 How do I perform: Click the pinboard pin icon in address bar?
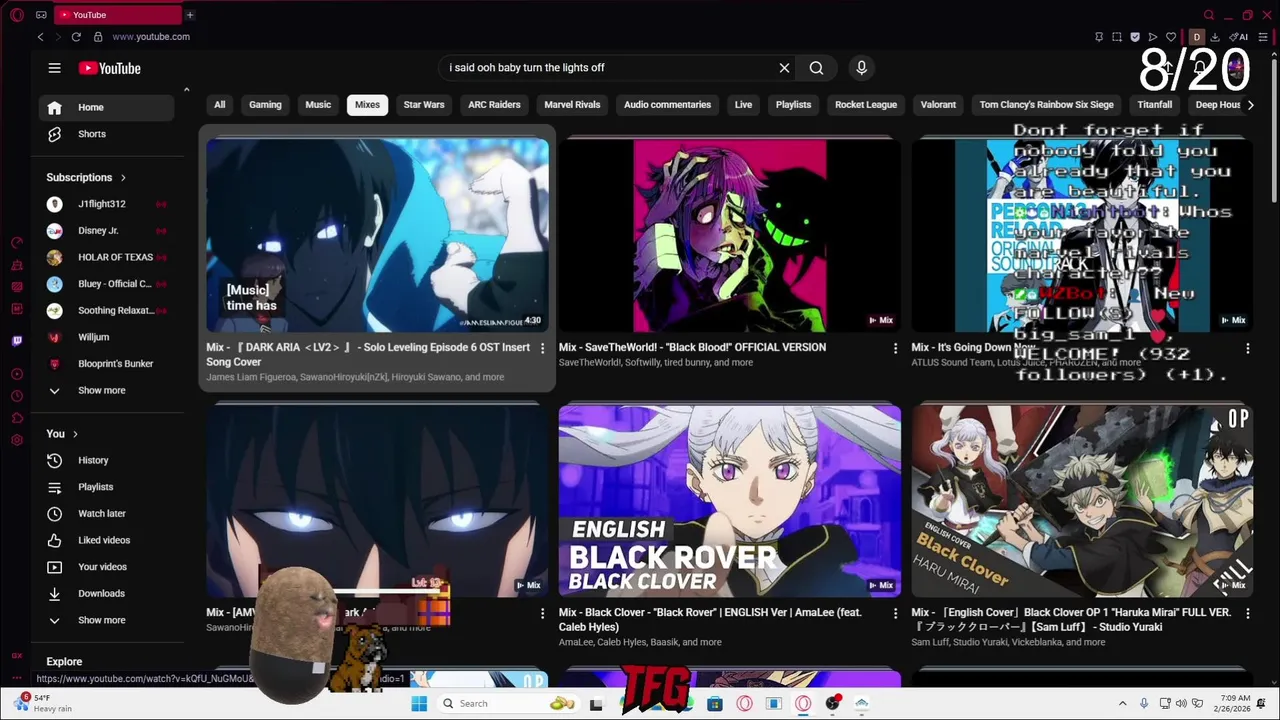(x=1099, y=37)
